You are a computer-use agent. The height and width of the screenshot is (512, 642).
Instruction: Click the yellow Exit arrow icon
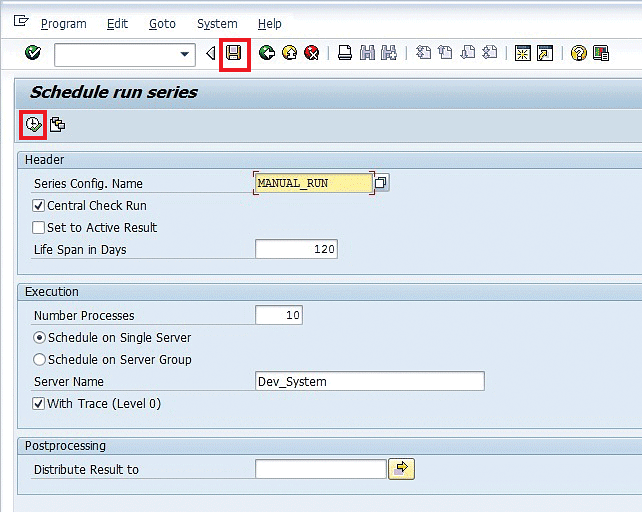[x=289, y=53]
